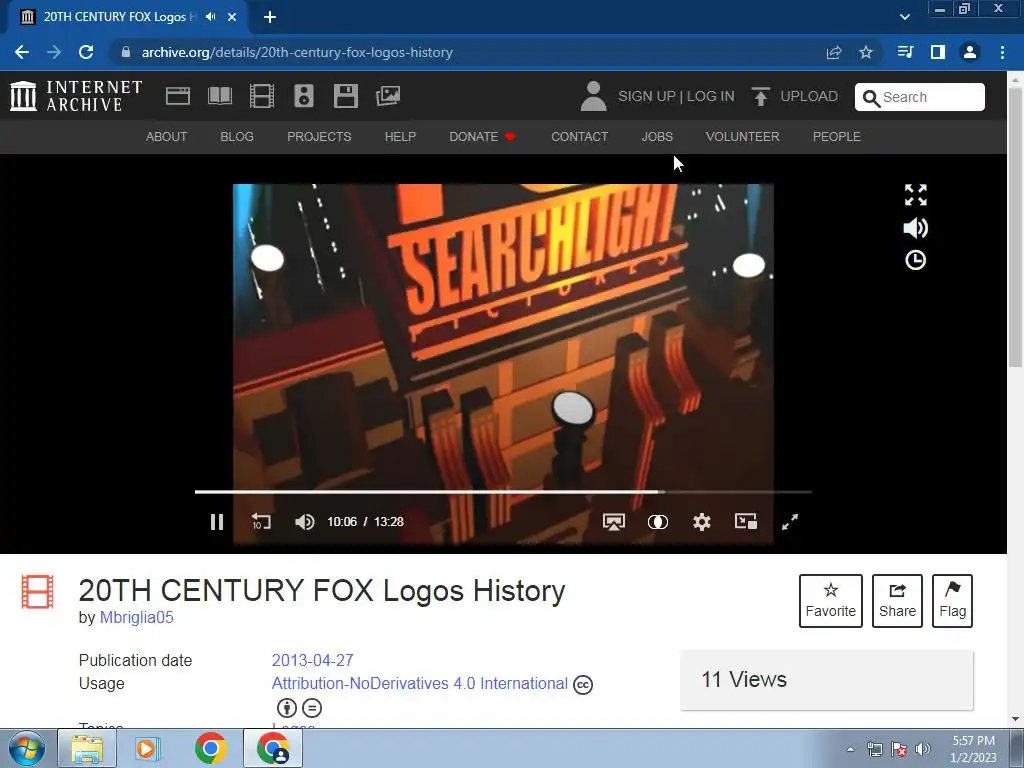Click the address bar URL
The width and height of the screenshot is (1024, 768).
tap(297, 52)
